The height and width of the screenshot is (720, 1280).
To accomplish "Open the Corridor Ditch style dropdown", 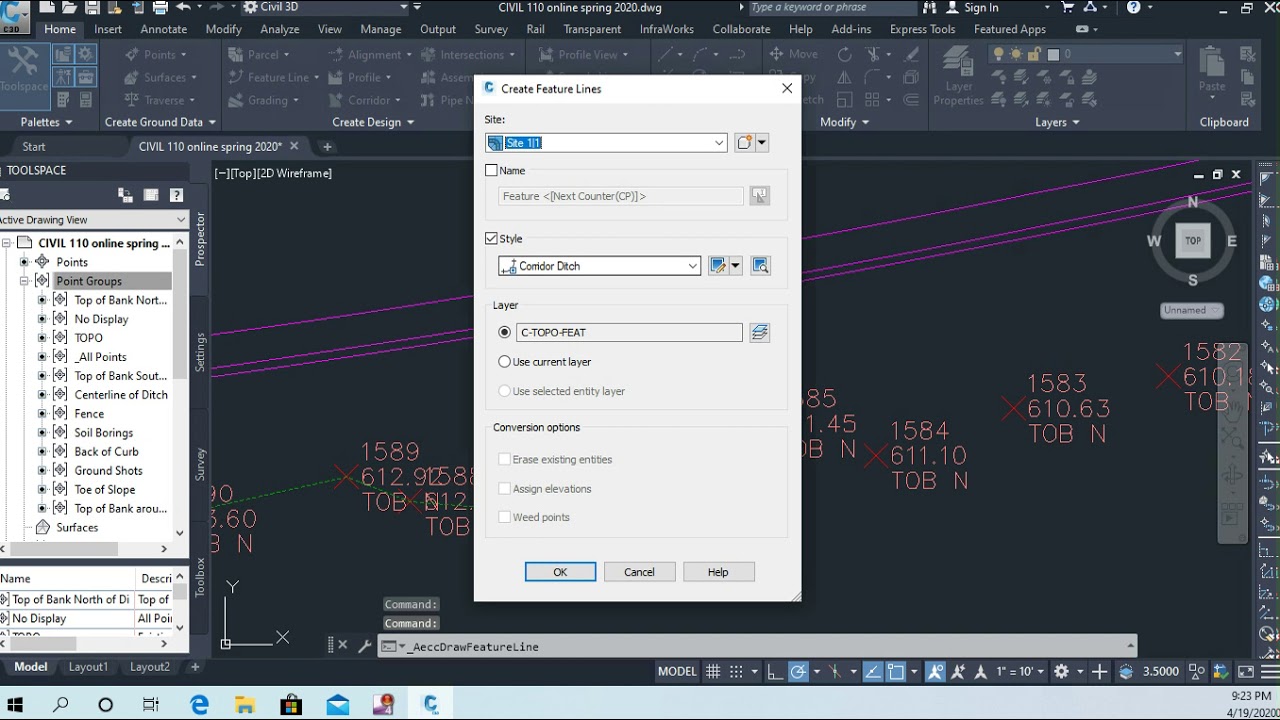I will point(692,266).
